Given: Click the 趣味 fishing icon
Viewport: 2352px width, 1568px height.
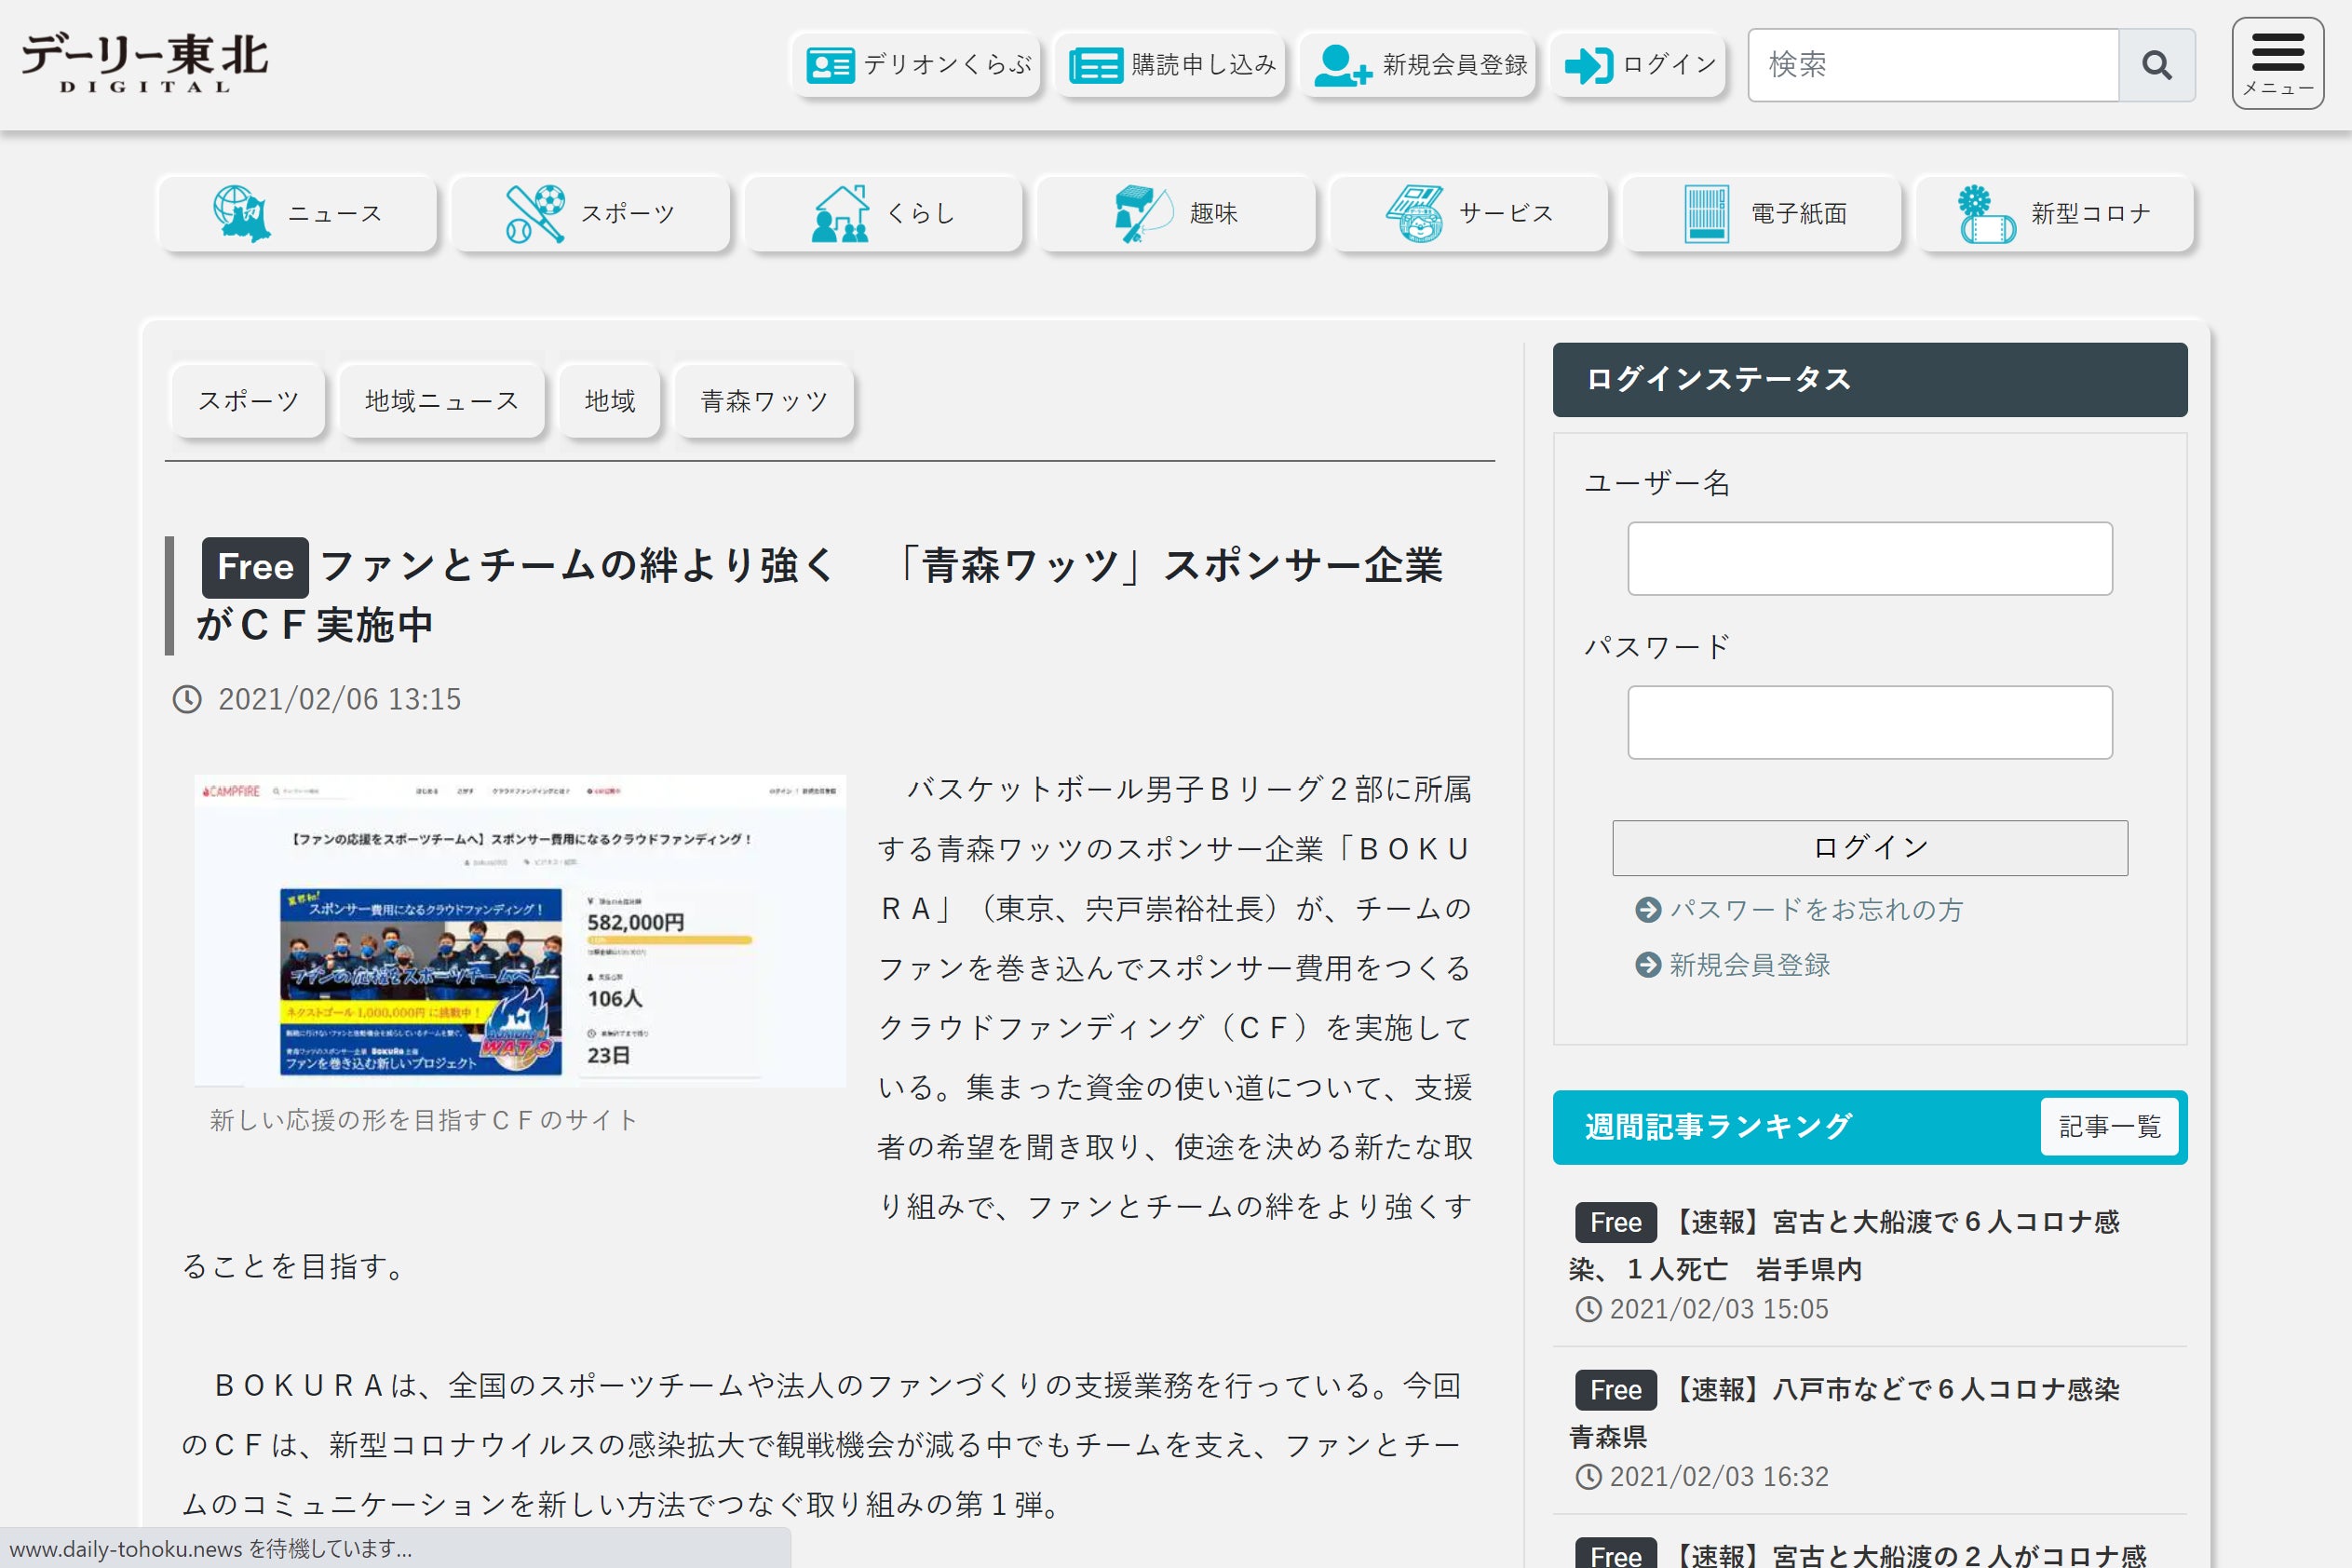Looking at the screenshot, I should [1142, 213].
